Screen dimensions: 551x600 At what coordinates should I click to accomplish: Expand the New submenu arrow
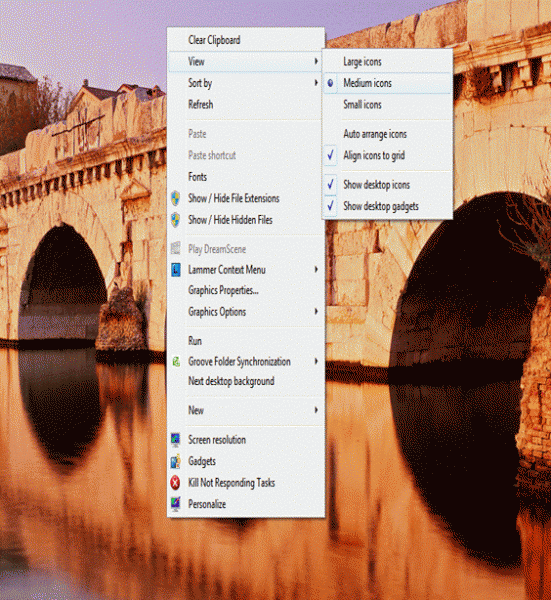pos(316,410)
